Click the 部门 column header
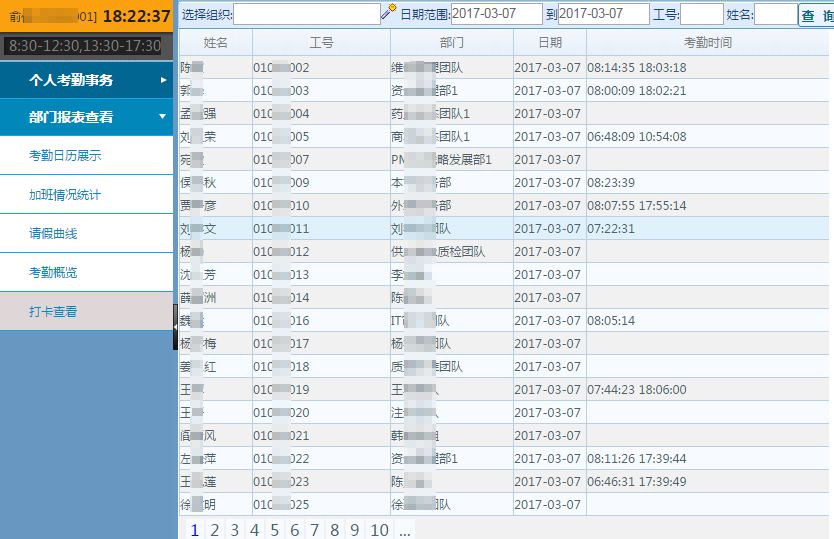 (x=452, y=43)
